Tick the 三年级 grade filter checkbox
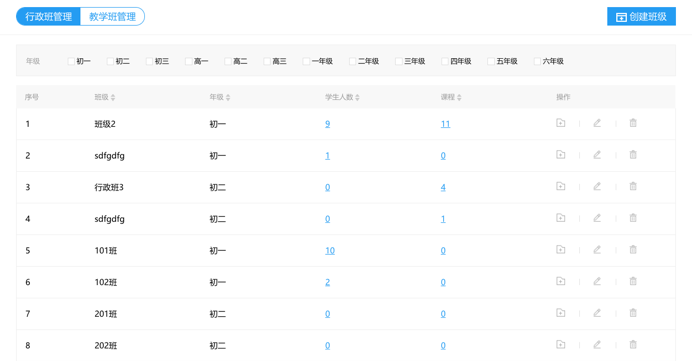The image size is (692, 361). pos(398,61)
